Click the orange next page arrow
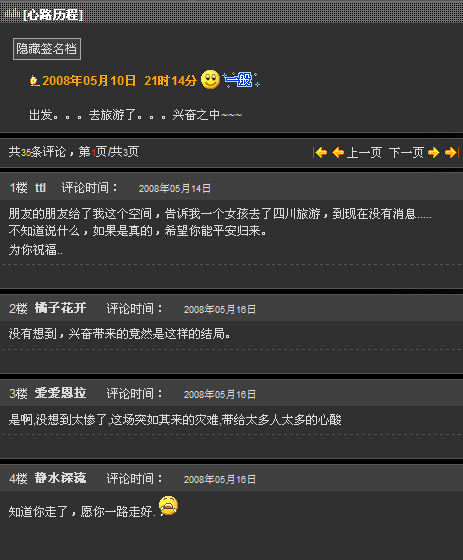 pyautogui.click(x=433, y=152)
